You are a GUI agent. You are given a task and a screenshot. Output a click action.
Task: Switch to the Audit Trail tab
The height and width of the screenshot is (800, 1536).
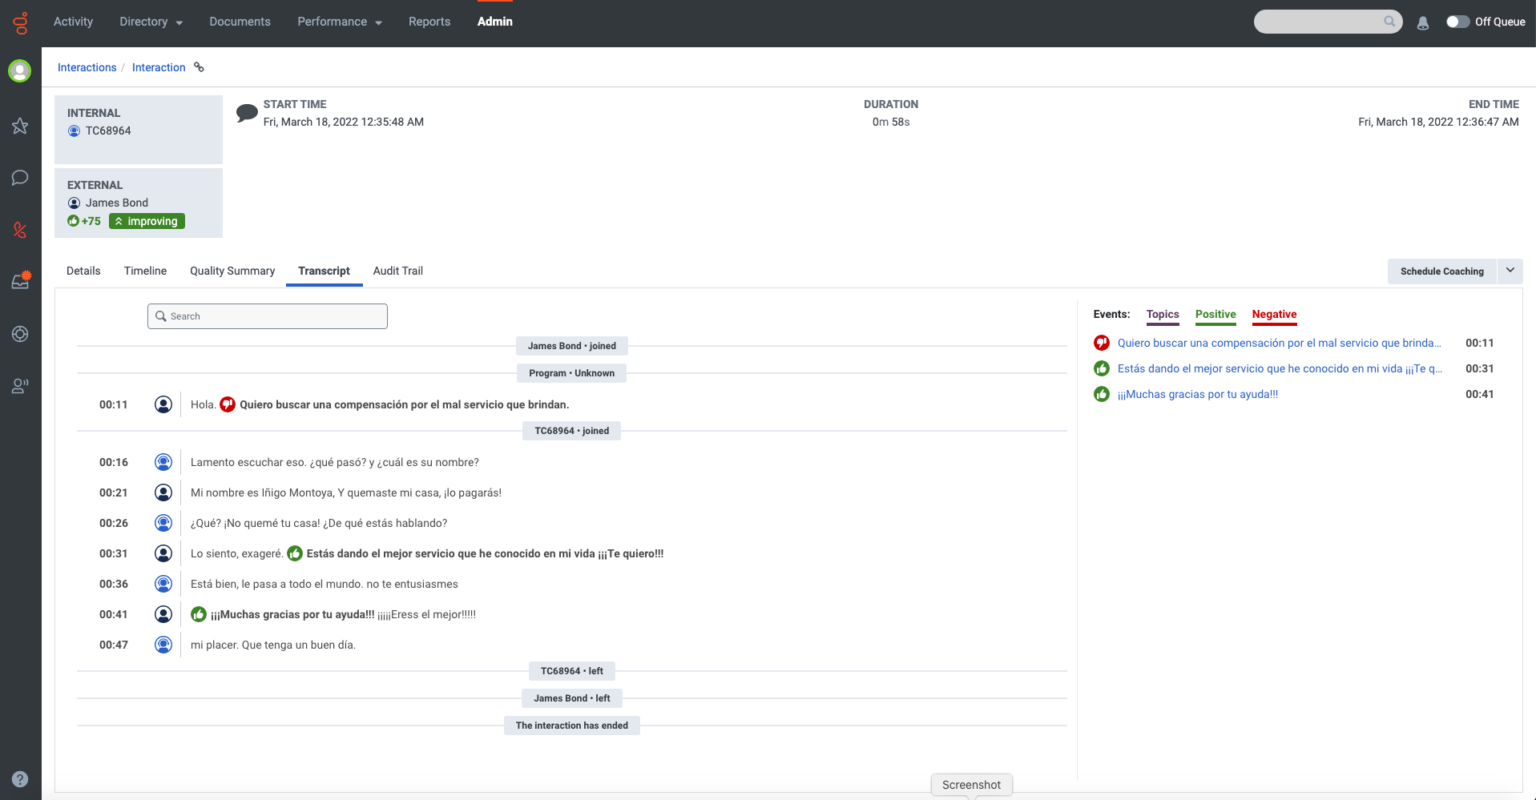click(397, 270)
